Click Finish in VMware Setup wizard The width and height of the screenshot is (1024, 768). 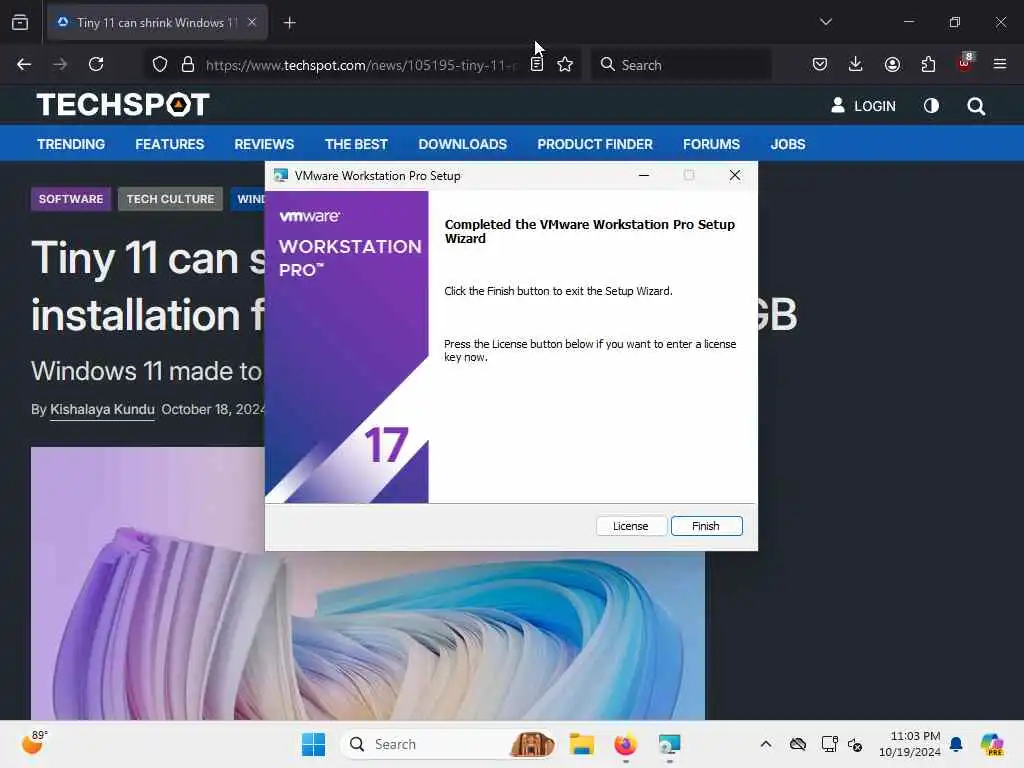(706, 526)
